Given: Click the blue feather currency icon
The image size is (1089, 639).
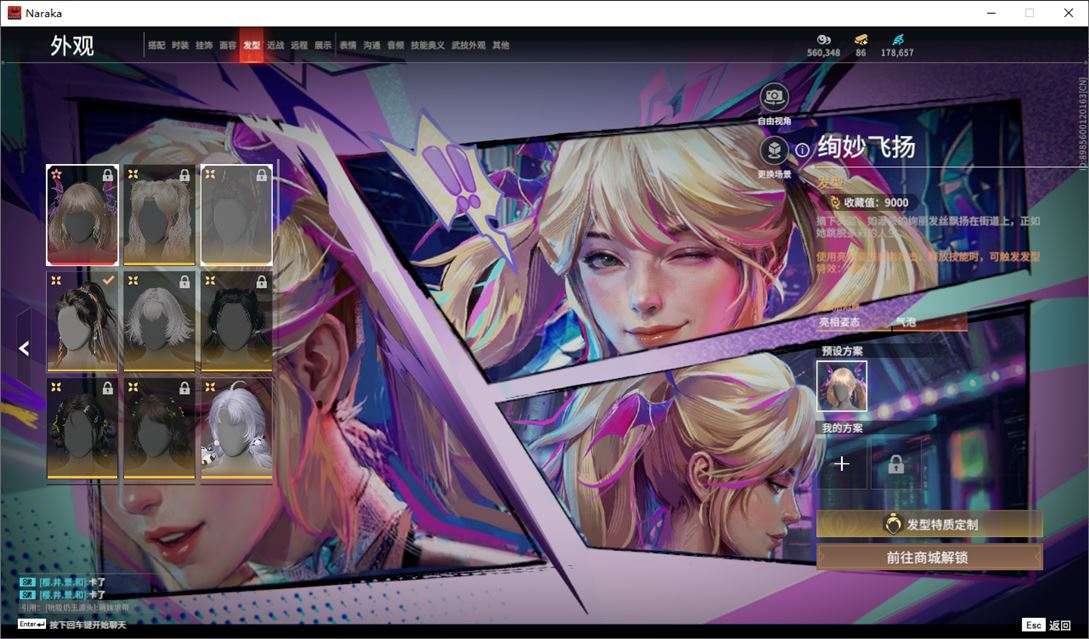Looking at the screenshot, I should (x=897, y=40).
